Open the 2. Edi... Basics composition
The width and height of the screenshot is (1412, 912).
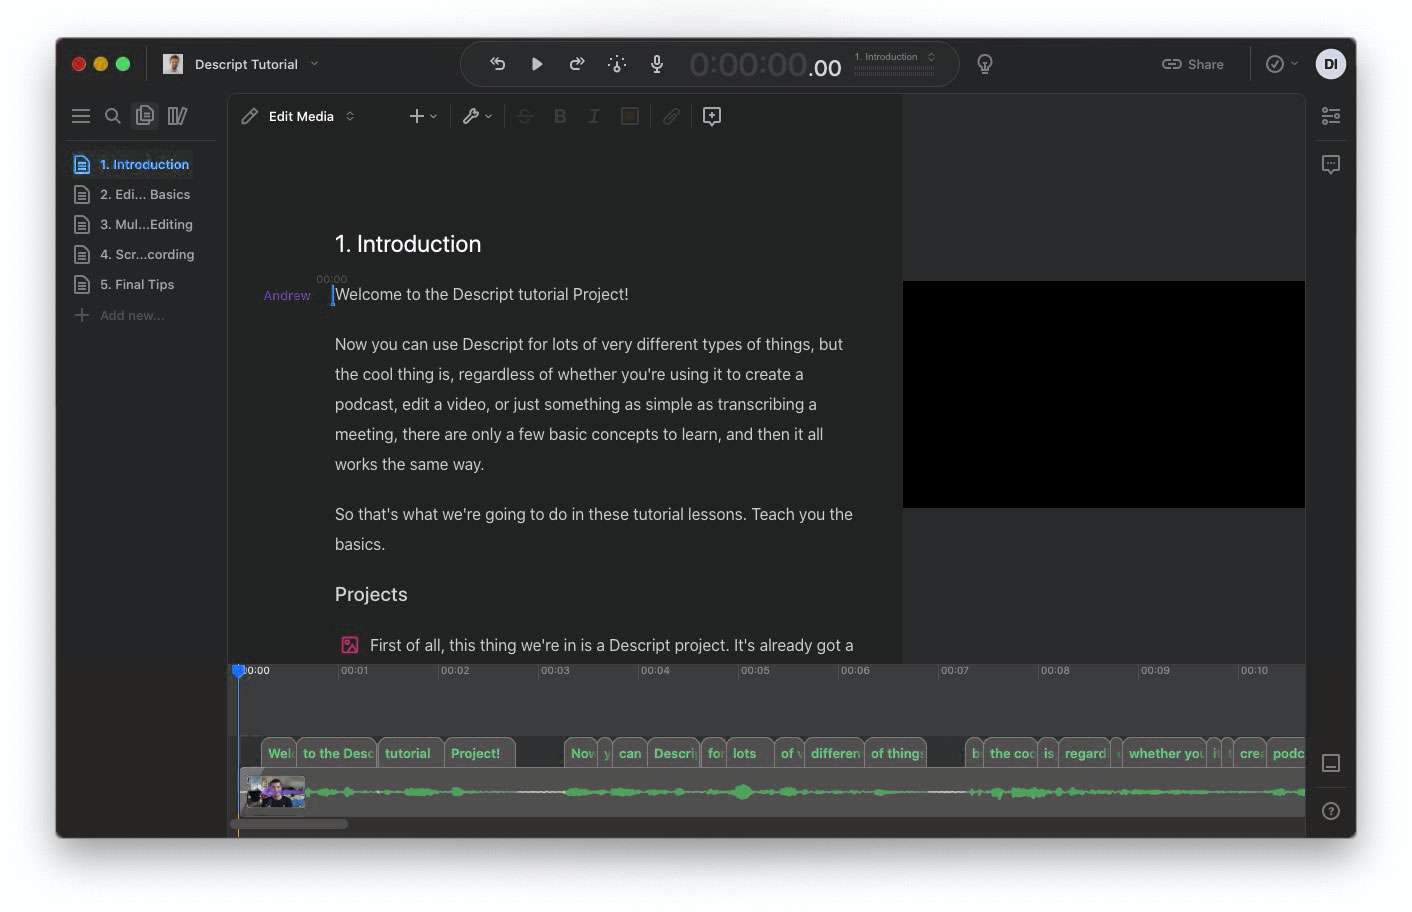click(x=132, y=194)
